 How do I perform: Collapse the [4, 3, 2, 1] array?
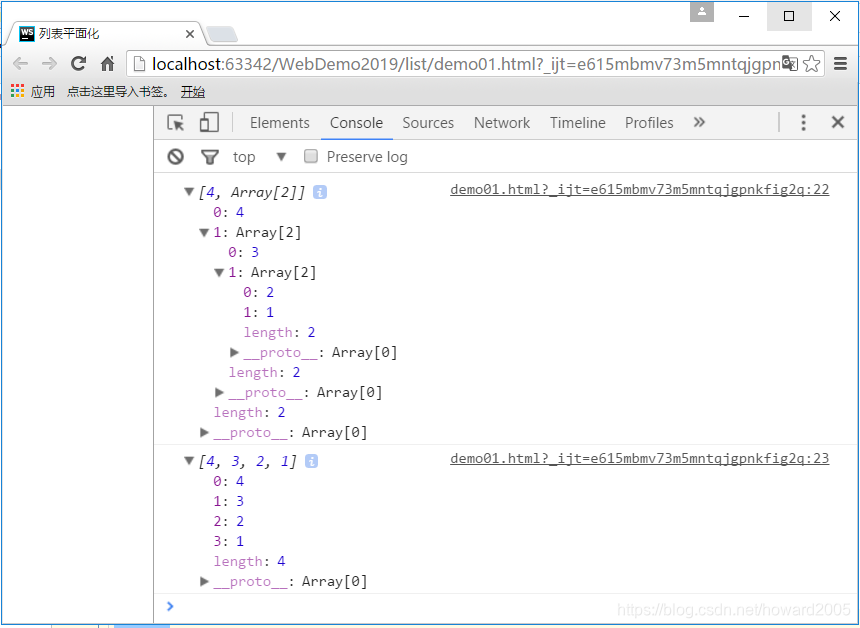[189, 461]
